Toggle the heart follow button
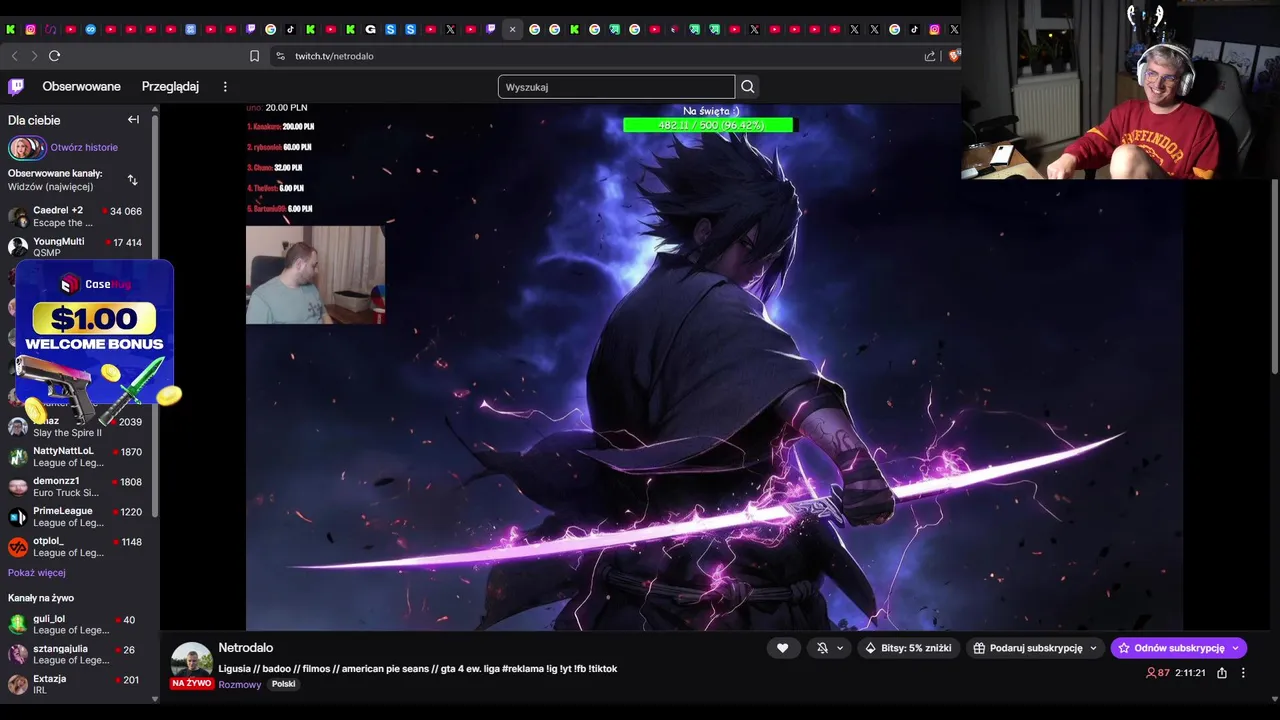1280x720 pixels. click(x=783, y=648)
